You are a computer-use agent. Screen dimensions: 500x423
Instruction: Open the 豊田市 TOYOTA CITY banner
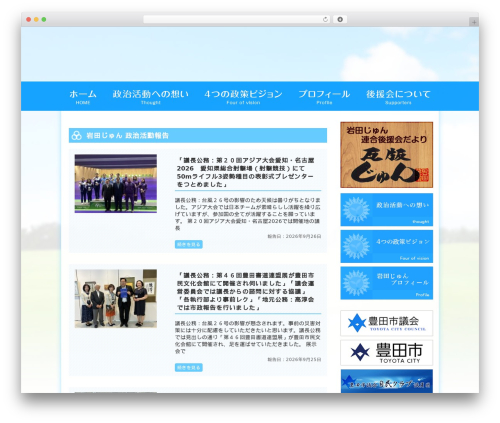[x=387, y=353]
